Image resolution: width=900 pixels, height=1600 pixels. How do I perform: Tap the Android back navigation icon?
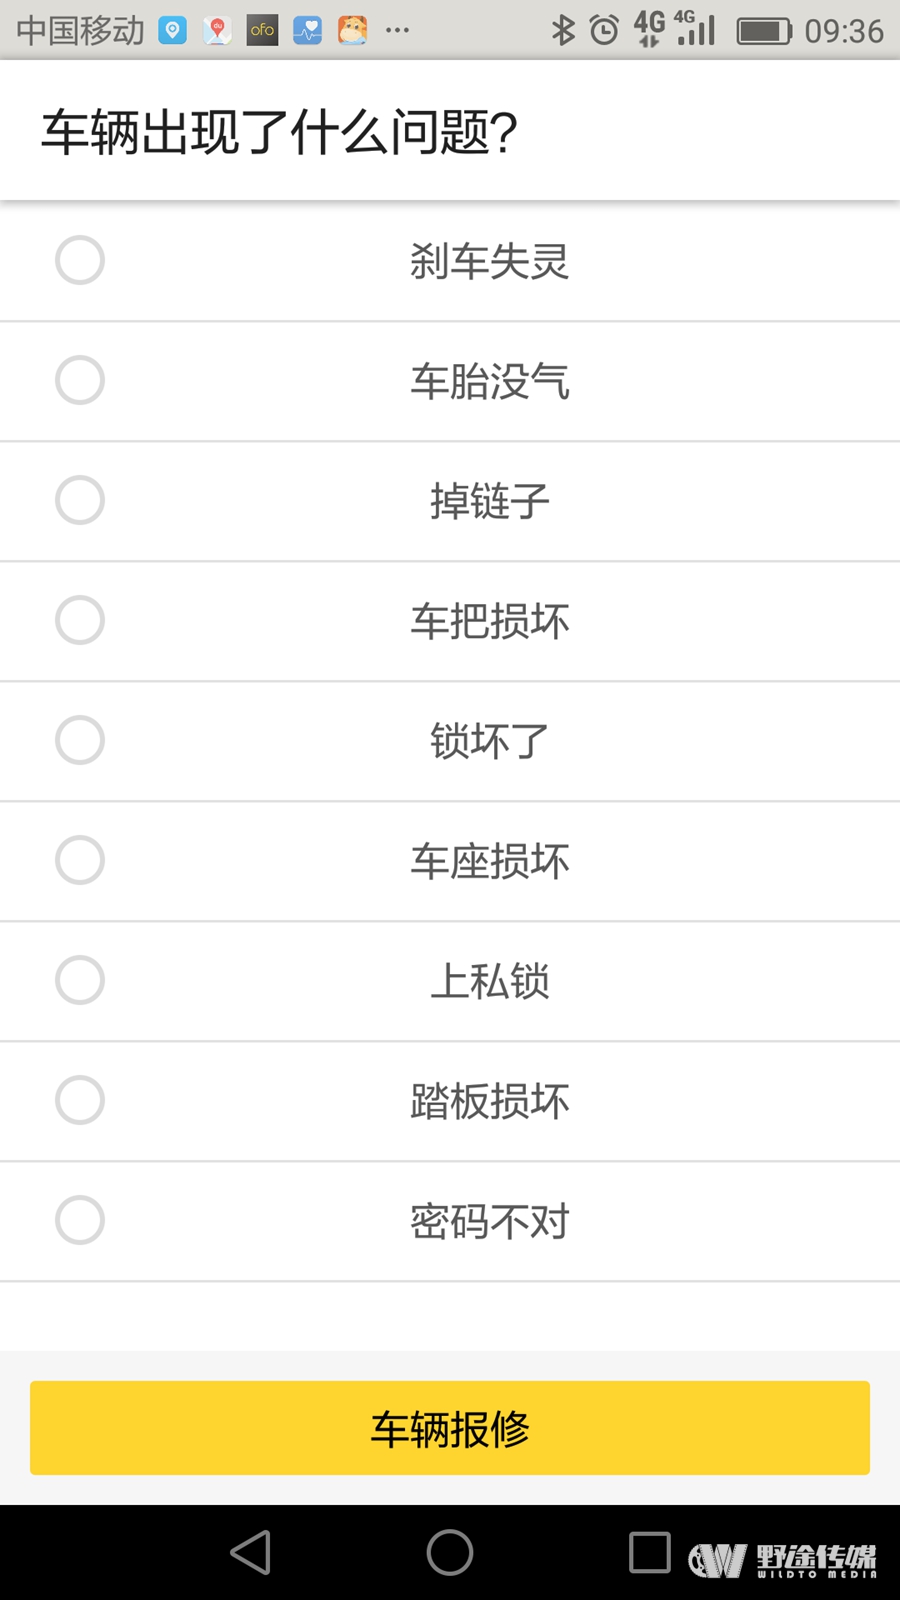click(251, 1552)
